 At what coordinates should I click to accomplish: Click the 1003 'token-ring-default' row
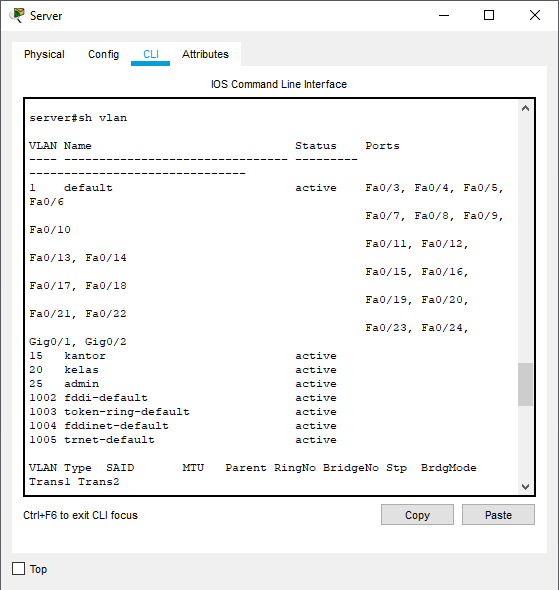click(183, 412)
